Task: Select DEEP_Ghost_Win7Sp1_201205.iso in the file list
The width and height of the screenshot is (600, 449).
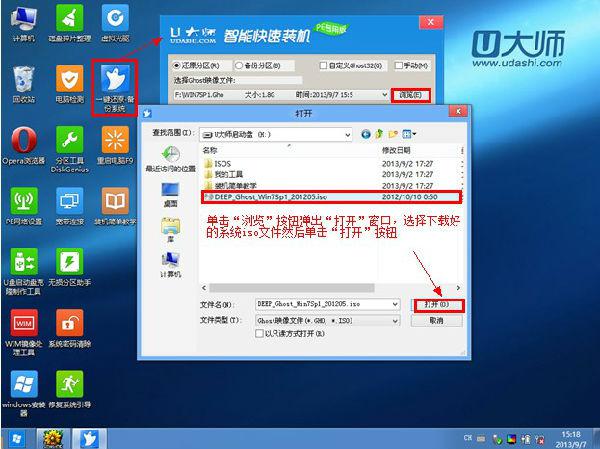Action: (x=331, y=197)
